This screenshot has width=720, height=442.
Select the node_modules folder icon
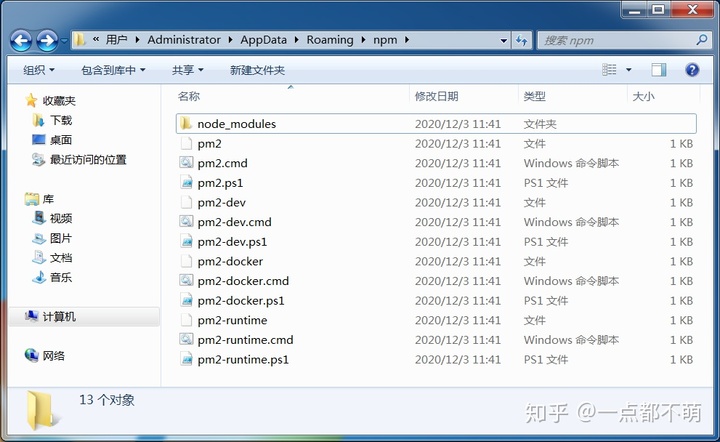click(x=186, y=123)
